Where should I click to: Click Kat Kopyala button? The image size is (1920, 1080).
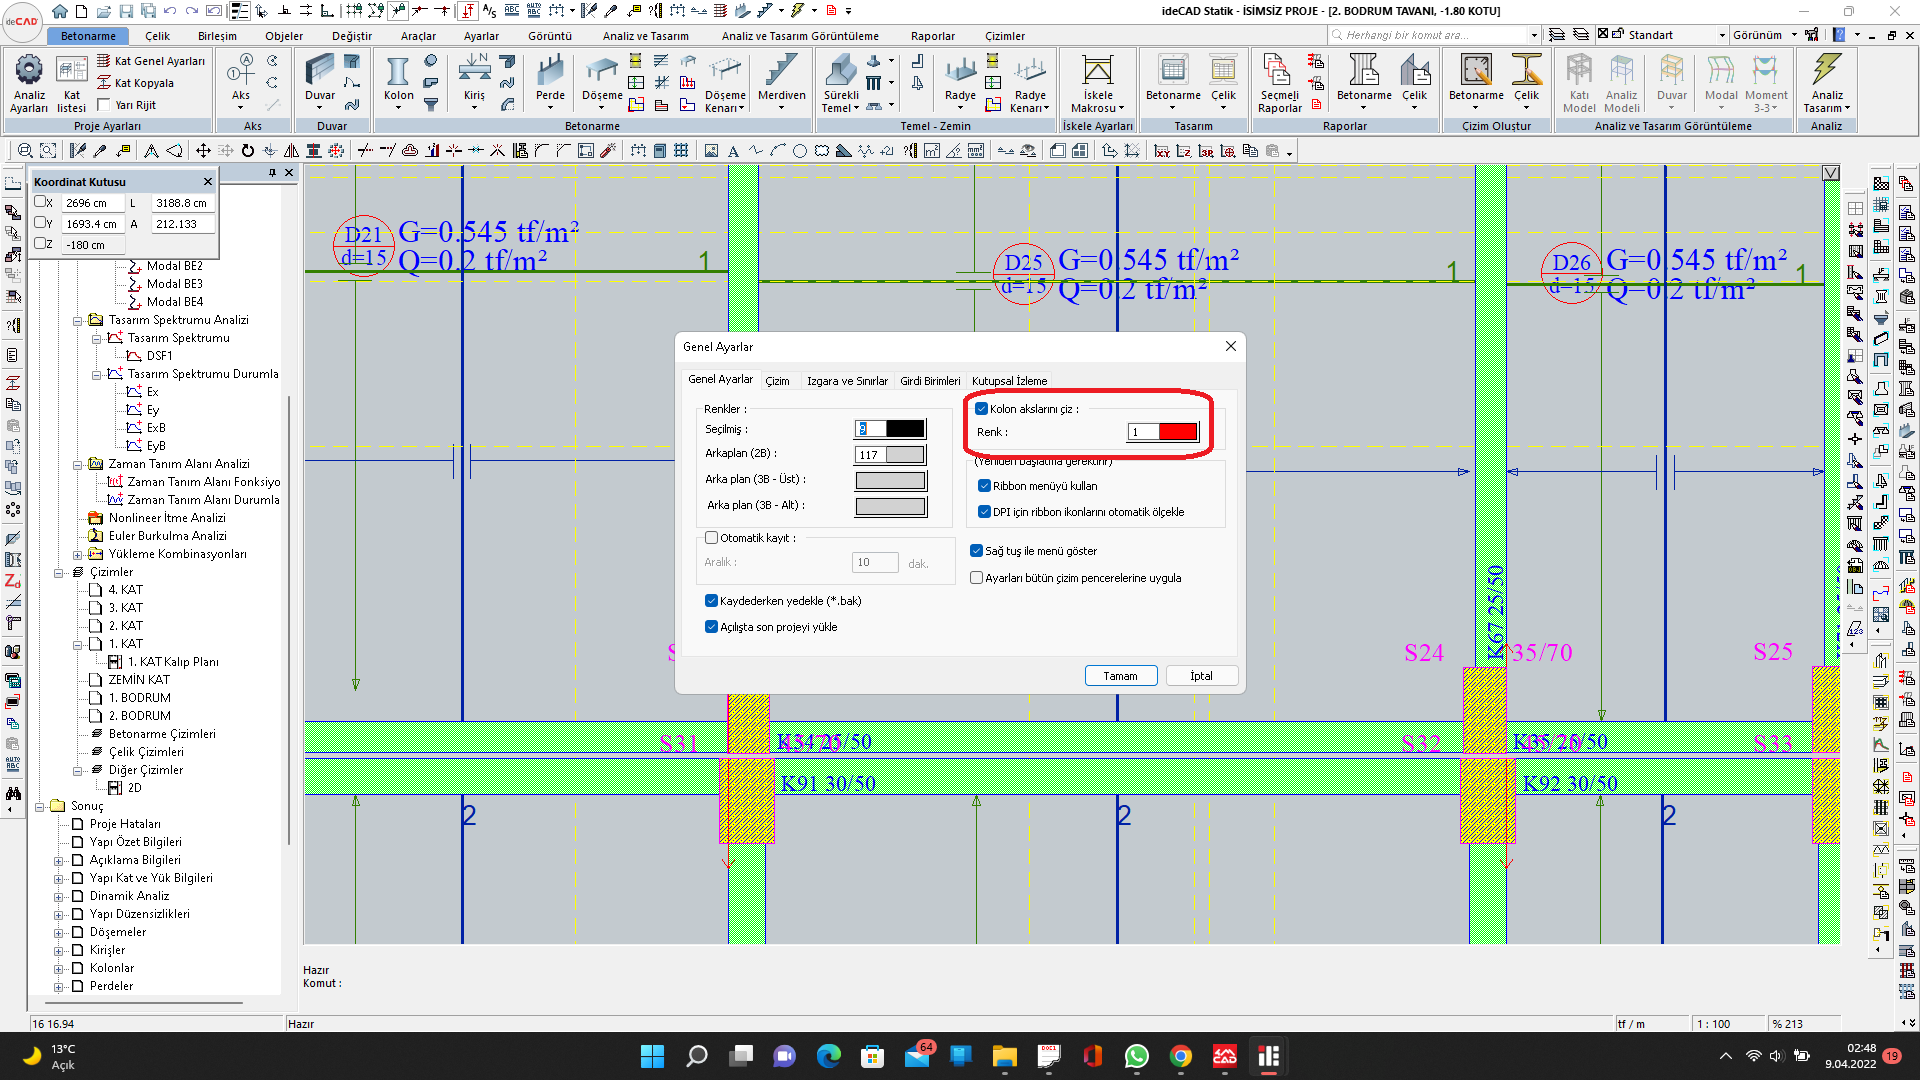(x=135, y=83)
